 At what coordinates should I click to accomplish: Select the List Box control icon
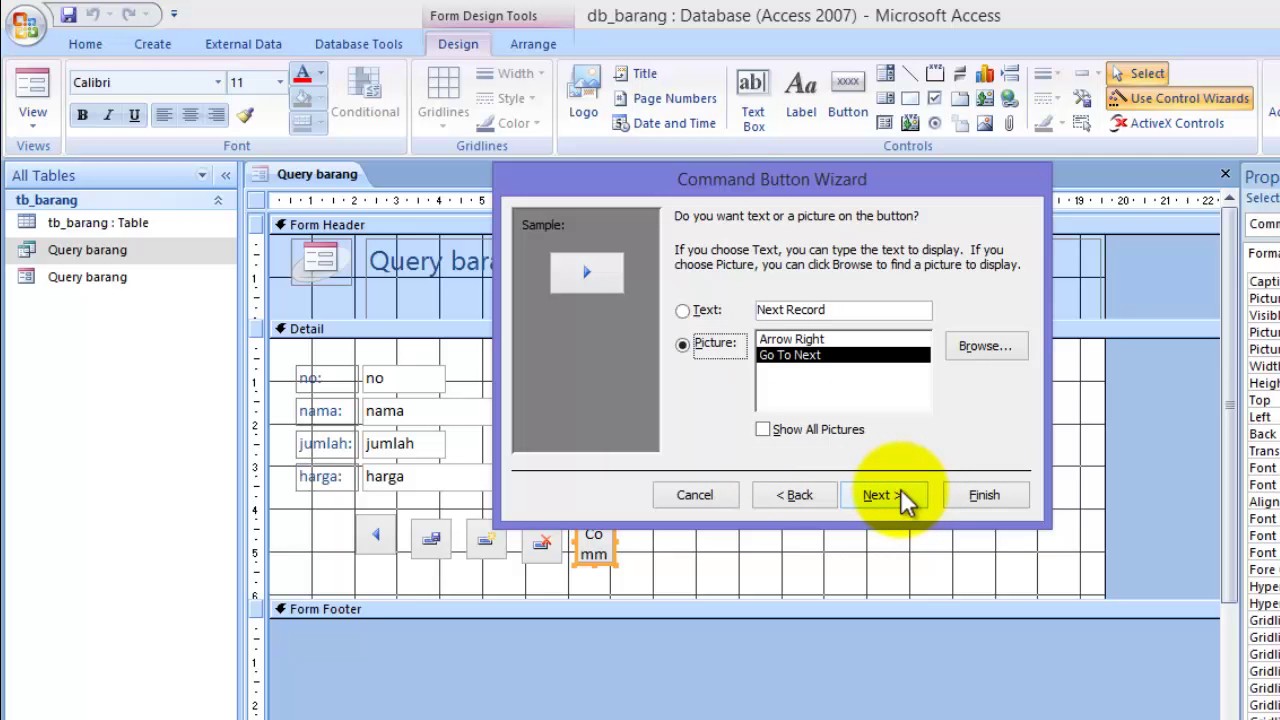tap(885, 99)
